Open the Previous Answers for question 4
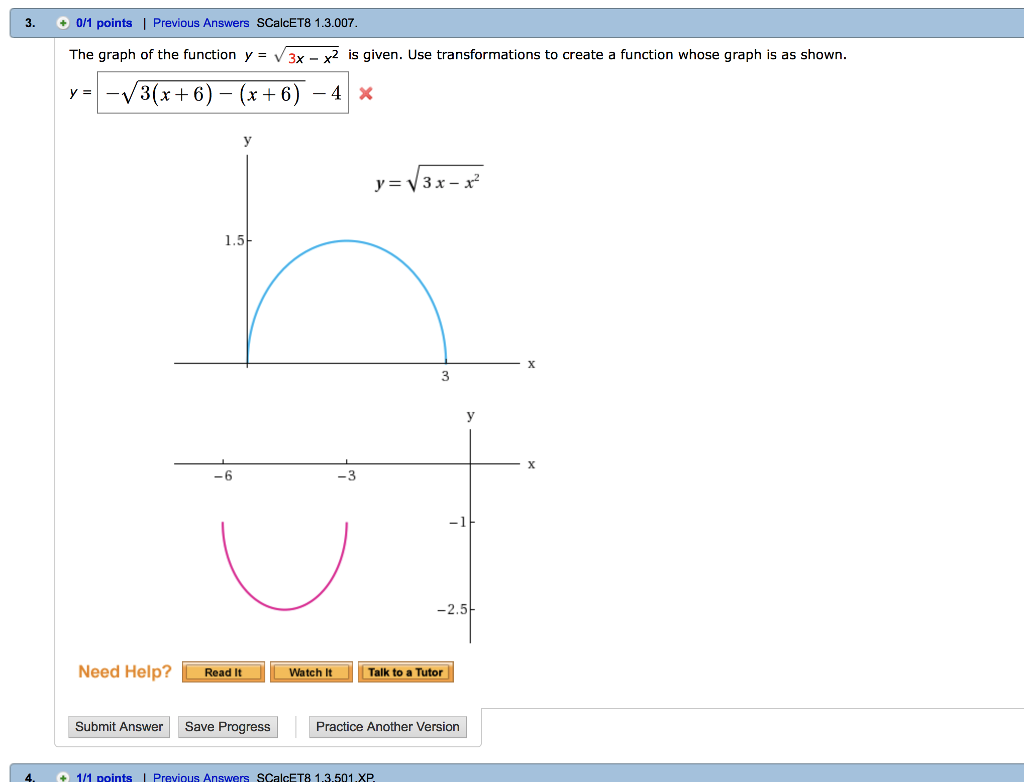The height and width of the screenshot is (782, 1024). click(x=200, y=777)
